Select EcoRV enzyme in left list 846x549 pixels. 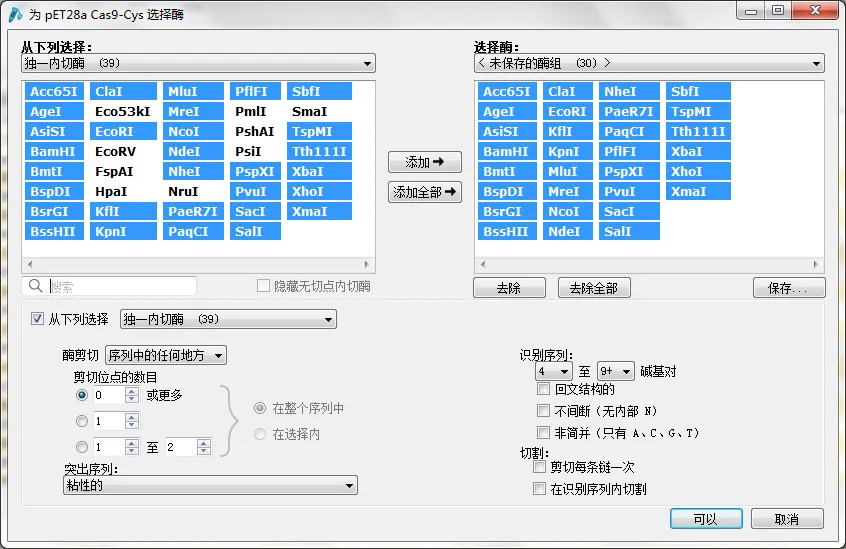116,152
